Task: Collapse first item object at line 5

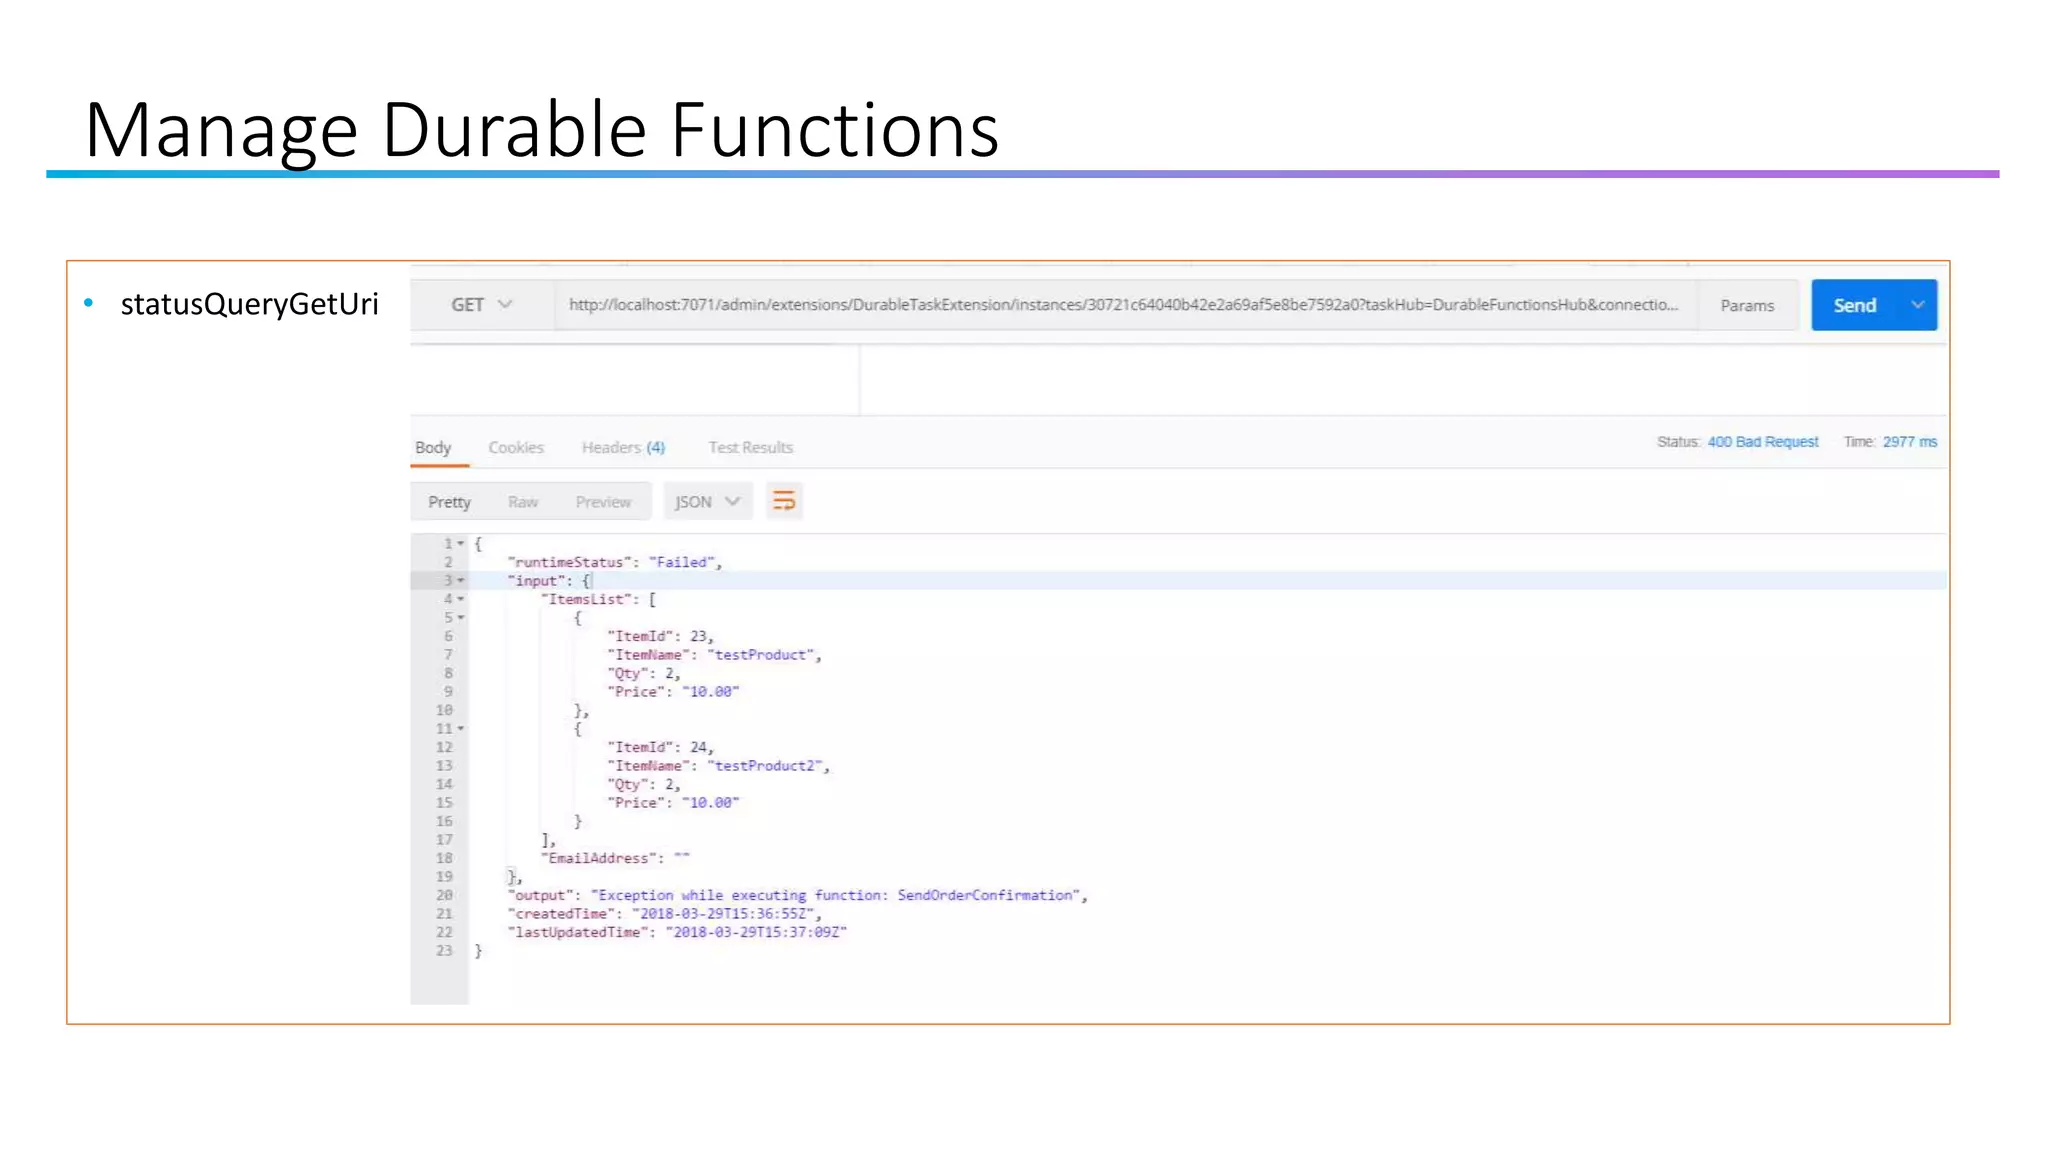Action: pos(461,618)
